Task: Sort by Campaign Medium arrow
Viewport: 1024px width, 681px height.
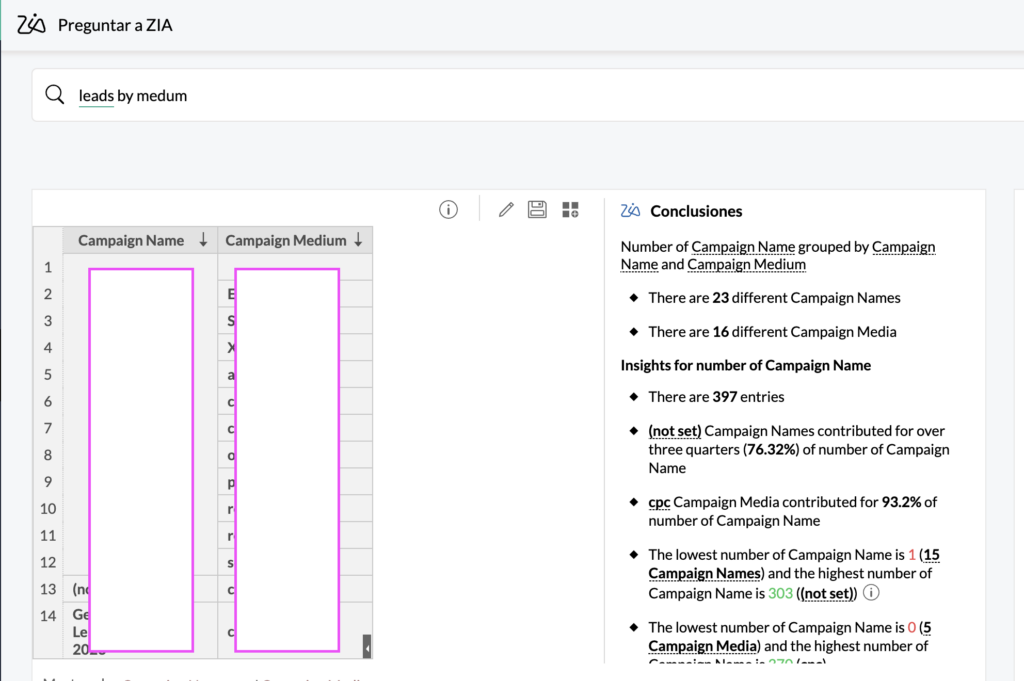Action: pyautogui.click(x=358, y=240)
